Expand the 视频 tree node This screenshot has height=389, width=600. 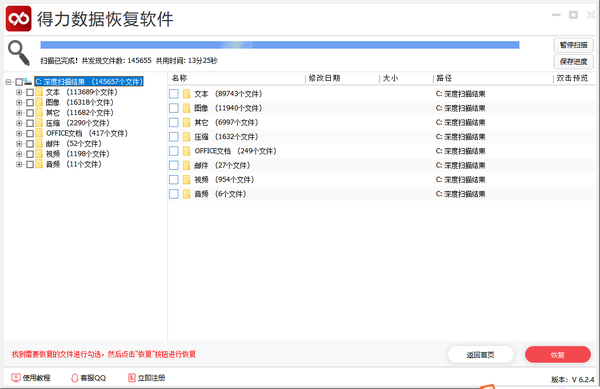[x=19, y=154]
